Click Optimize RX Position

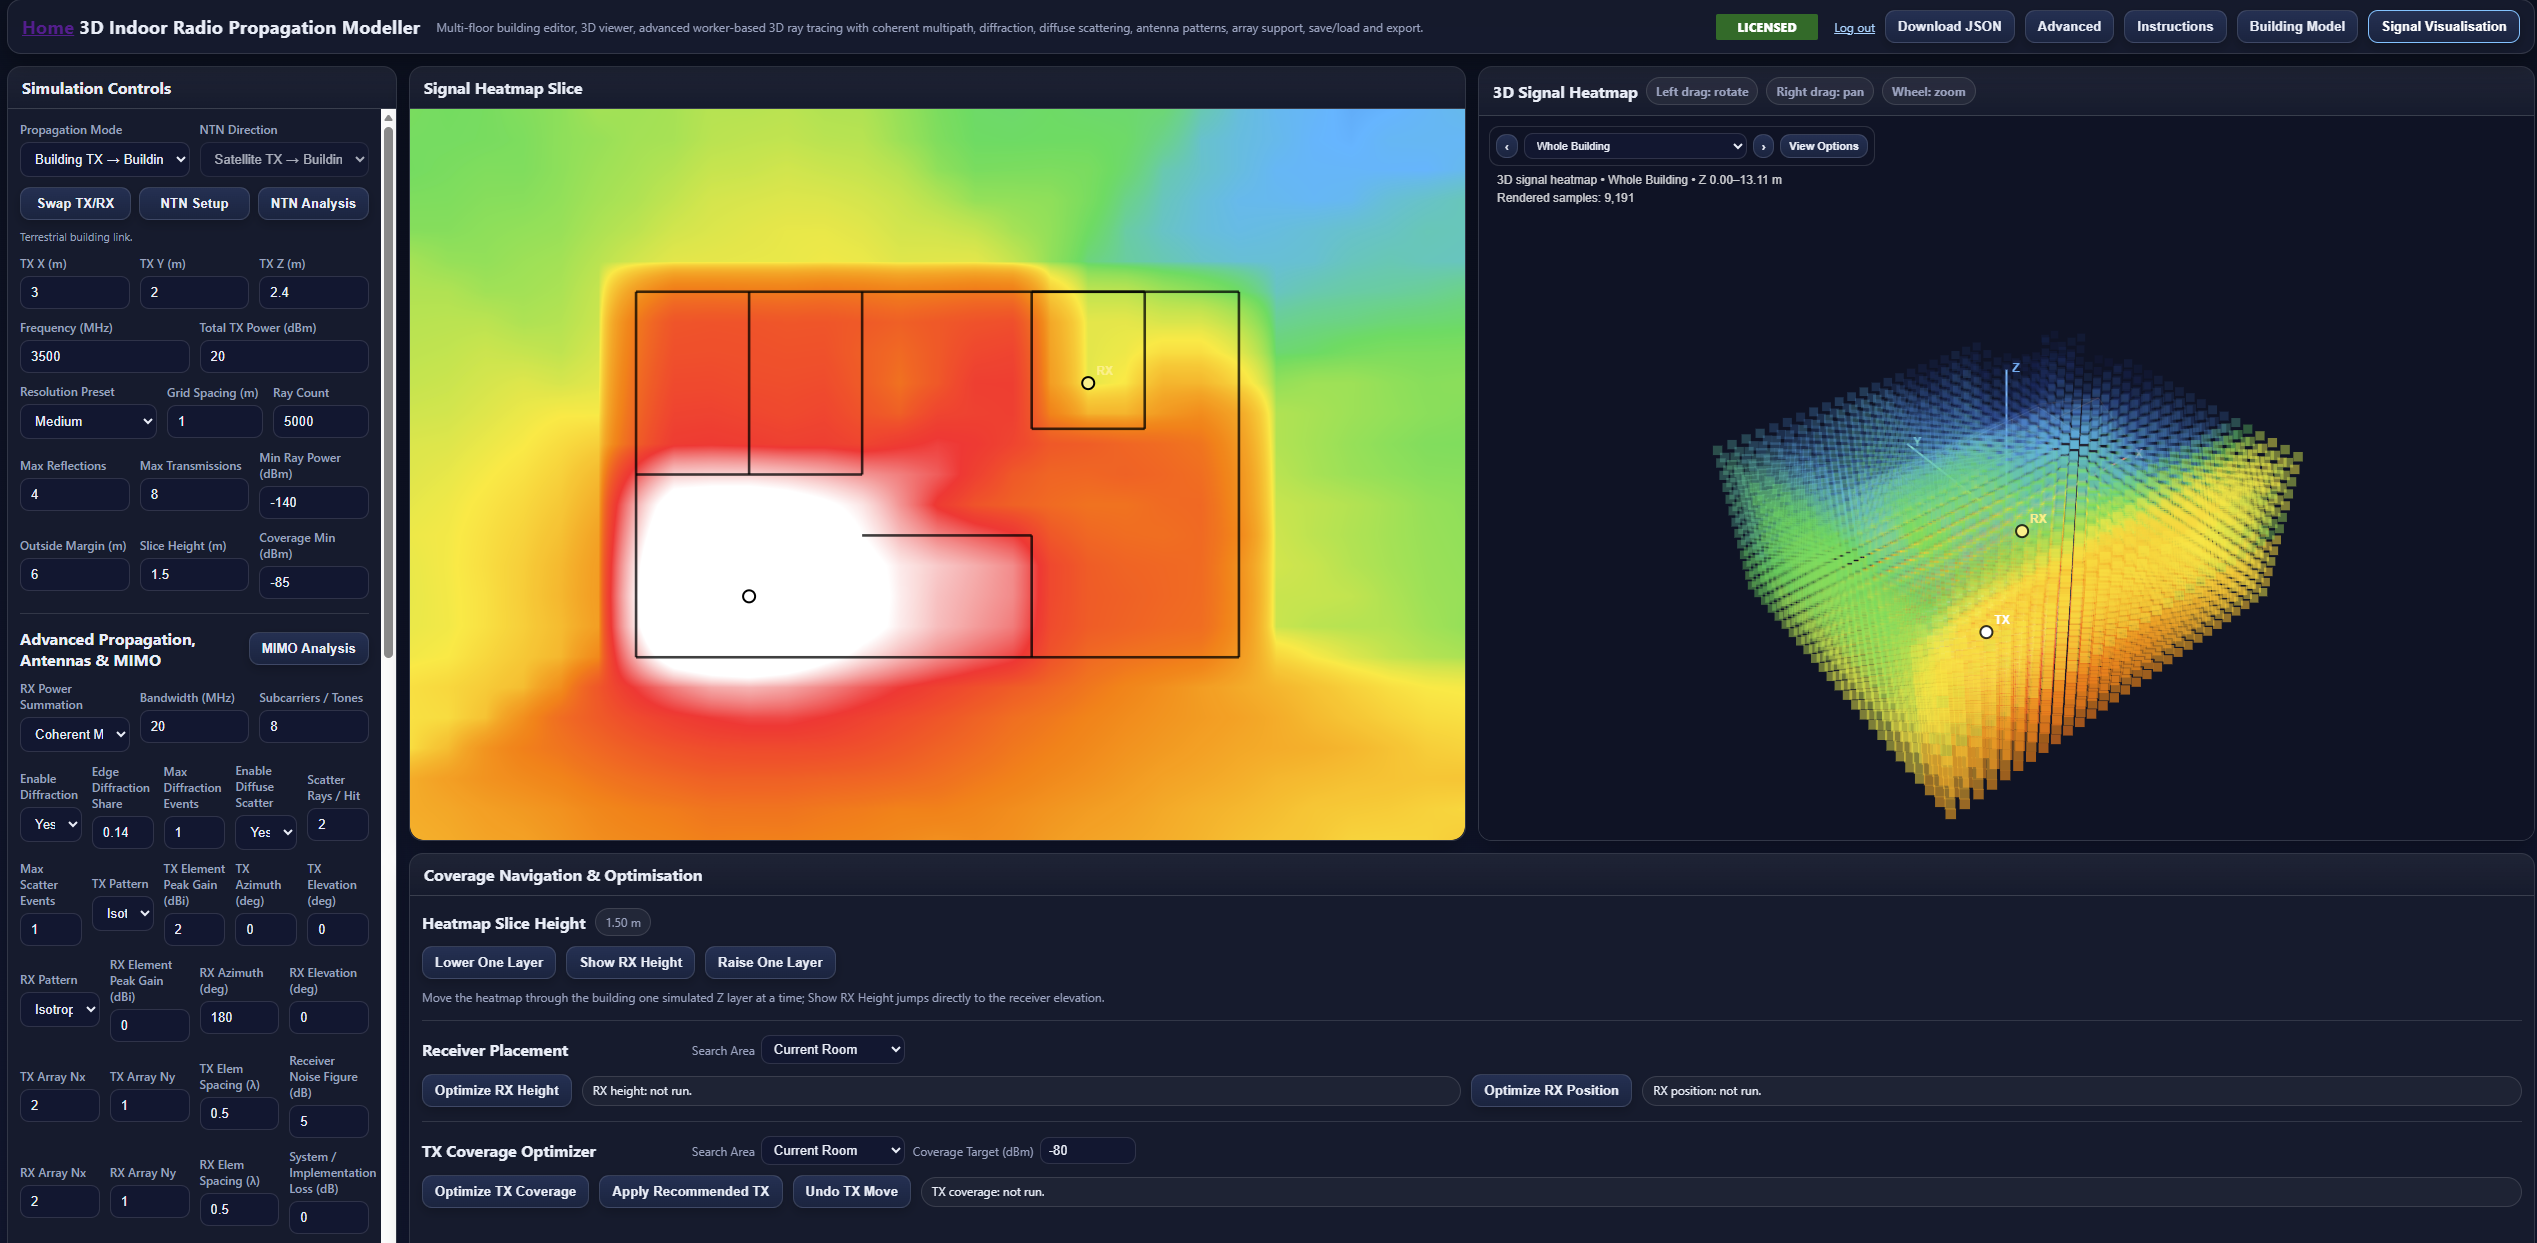[x=1551, y=1090]
